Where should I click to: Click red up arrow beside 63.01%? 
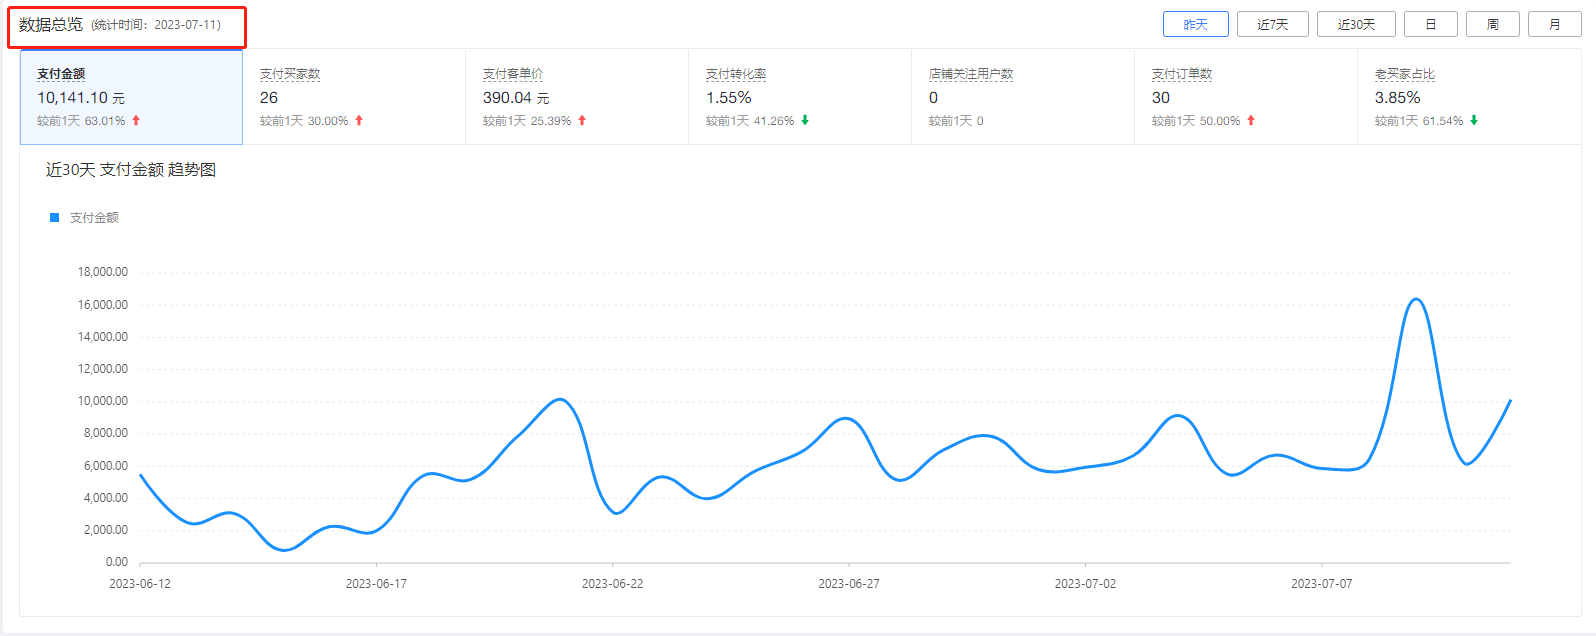pyautogui.click(x=136, y=121)
